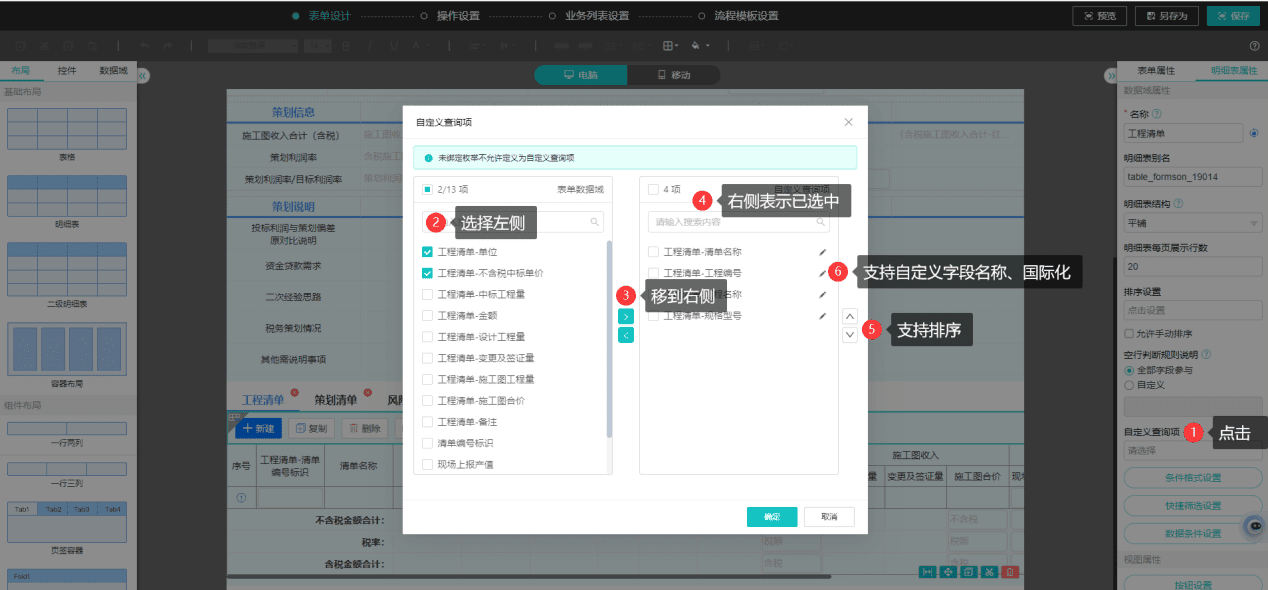Check 工程清单-设计工程量 checkbox
This screenshot has height=590, width=1268.
click(427, 337)
